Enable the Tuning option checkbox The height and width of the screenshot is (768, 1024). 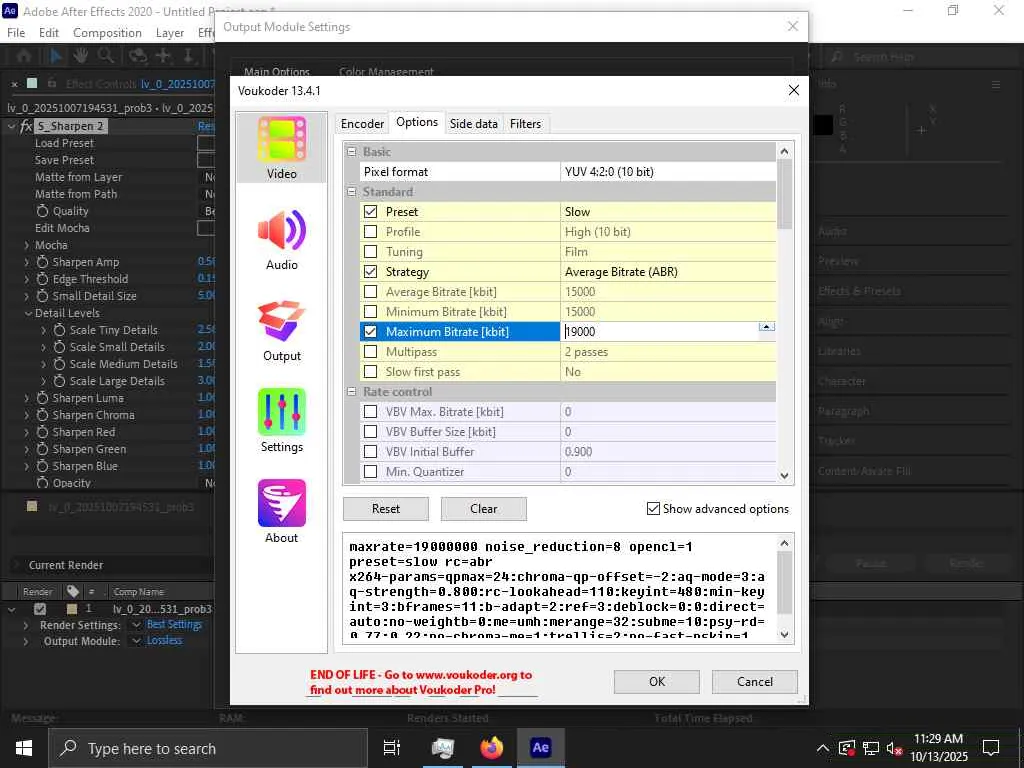pos(370,251)
